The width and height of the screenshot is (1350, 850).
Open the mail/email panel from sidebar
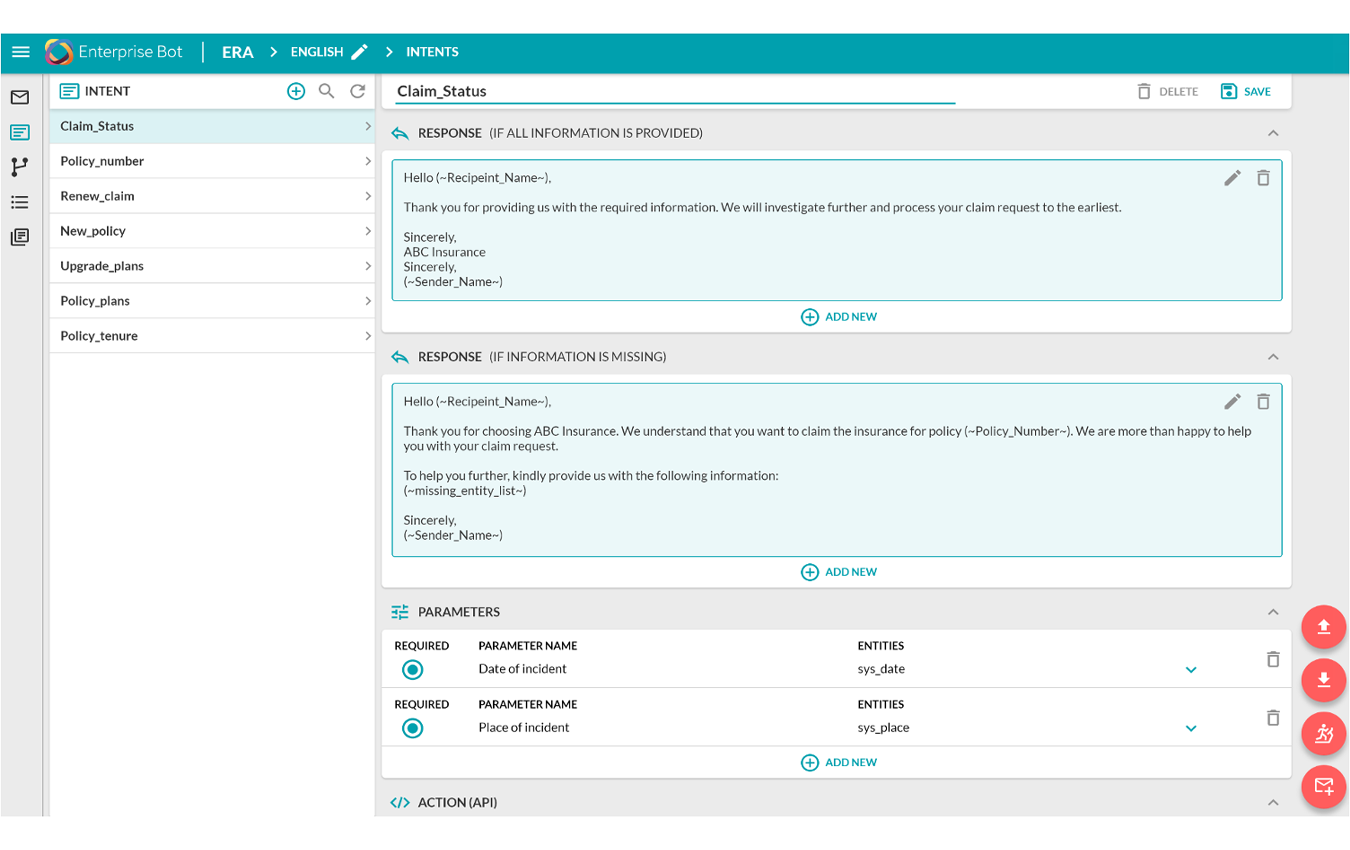click(x=20, y=97)
